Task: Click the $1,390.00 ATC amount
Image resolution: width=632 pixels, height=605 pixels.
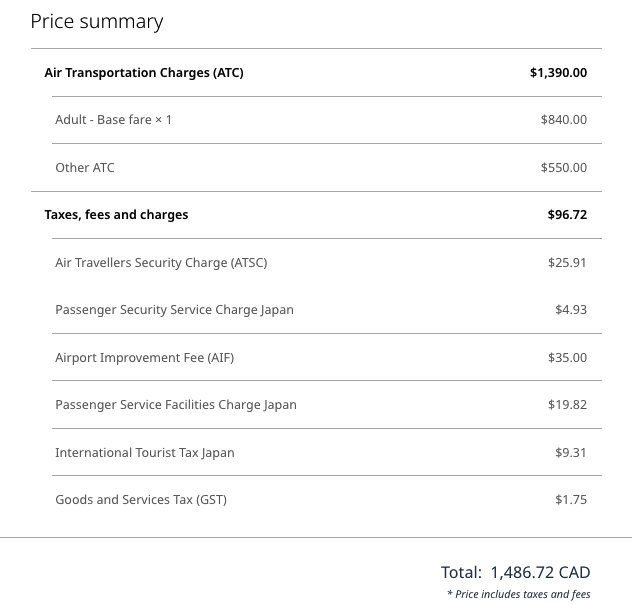Action: point(558,73)
